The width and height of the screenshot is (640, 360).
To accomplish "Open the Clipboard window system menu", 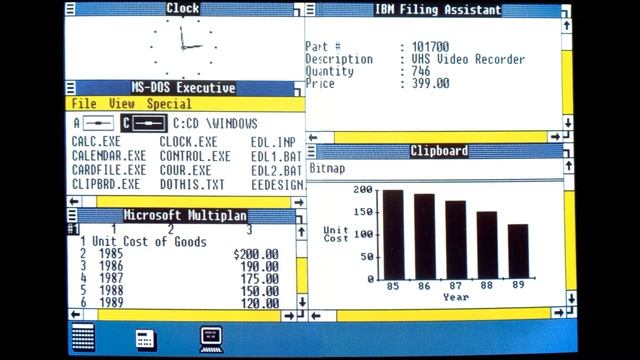I will [x=311, y=151].
